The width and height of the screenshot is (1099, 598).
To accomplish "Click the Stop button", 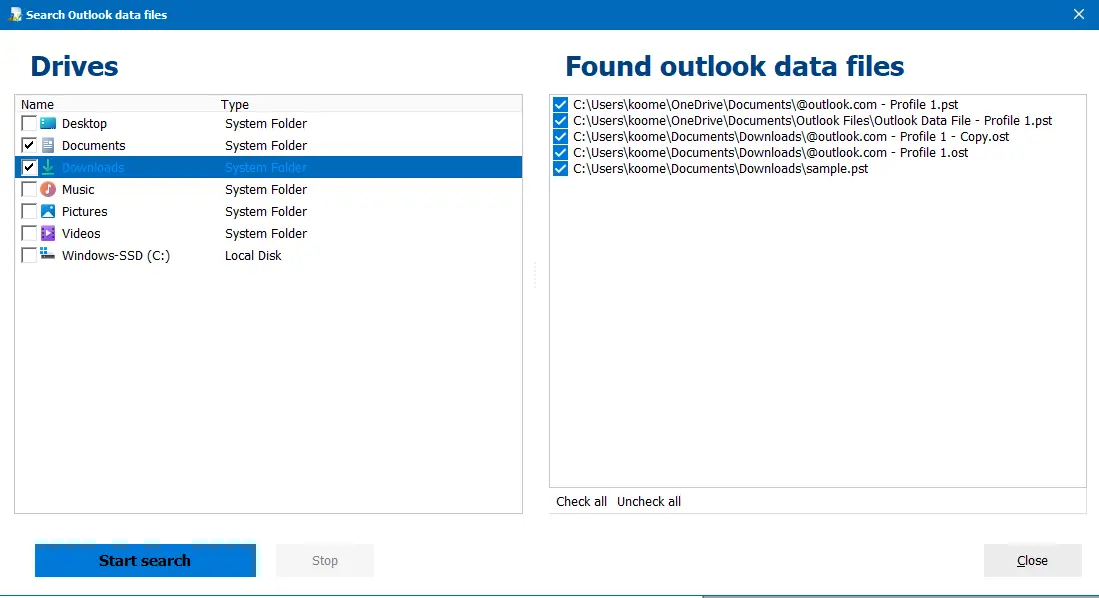I will (x=324, y=560).
